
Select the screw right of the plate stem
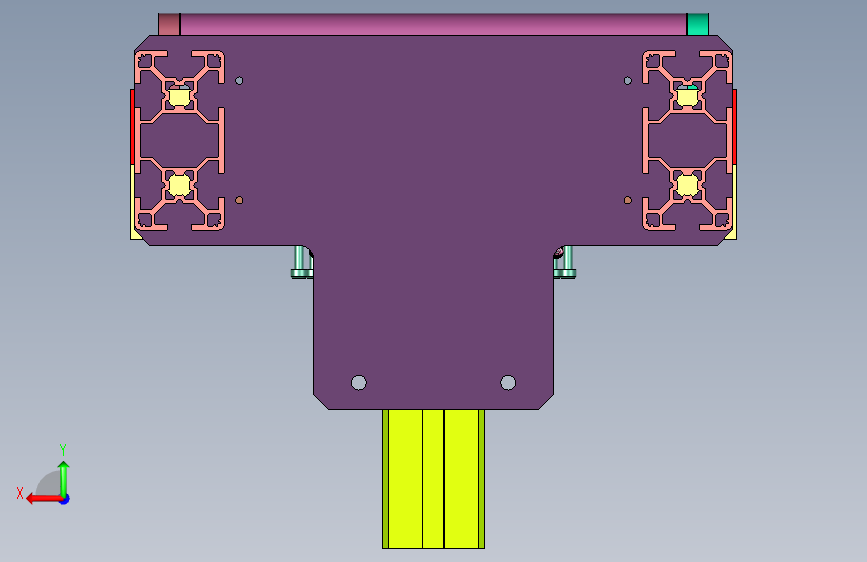tap(565, 262)
